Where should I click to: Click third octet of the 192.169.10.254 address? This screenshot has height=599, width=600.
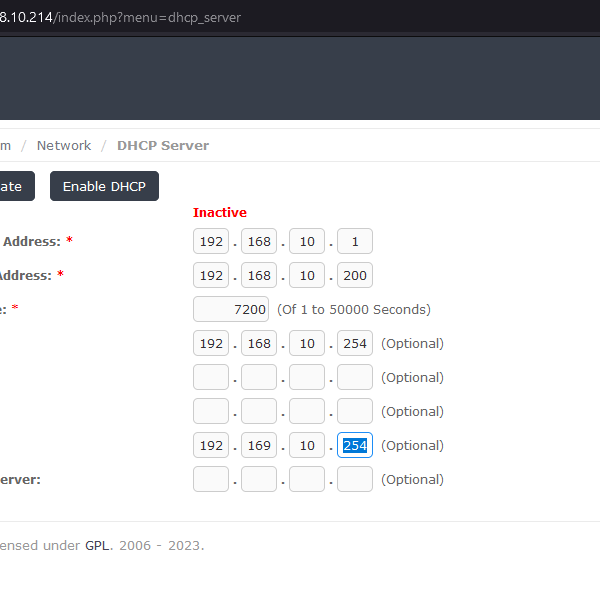(x=307, y=445)
